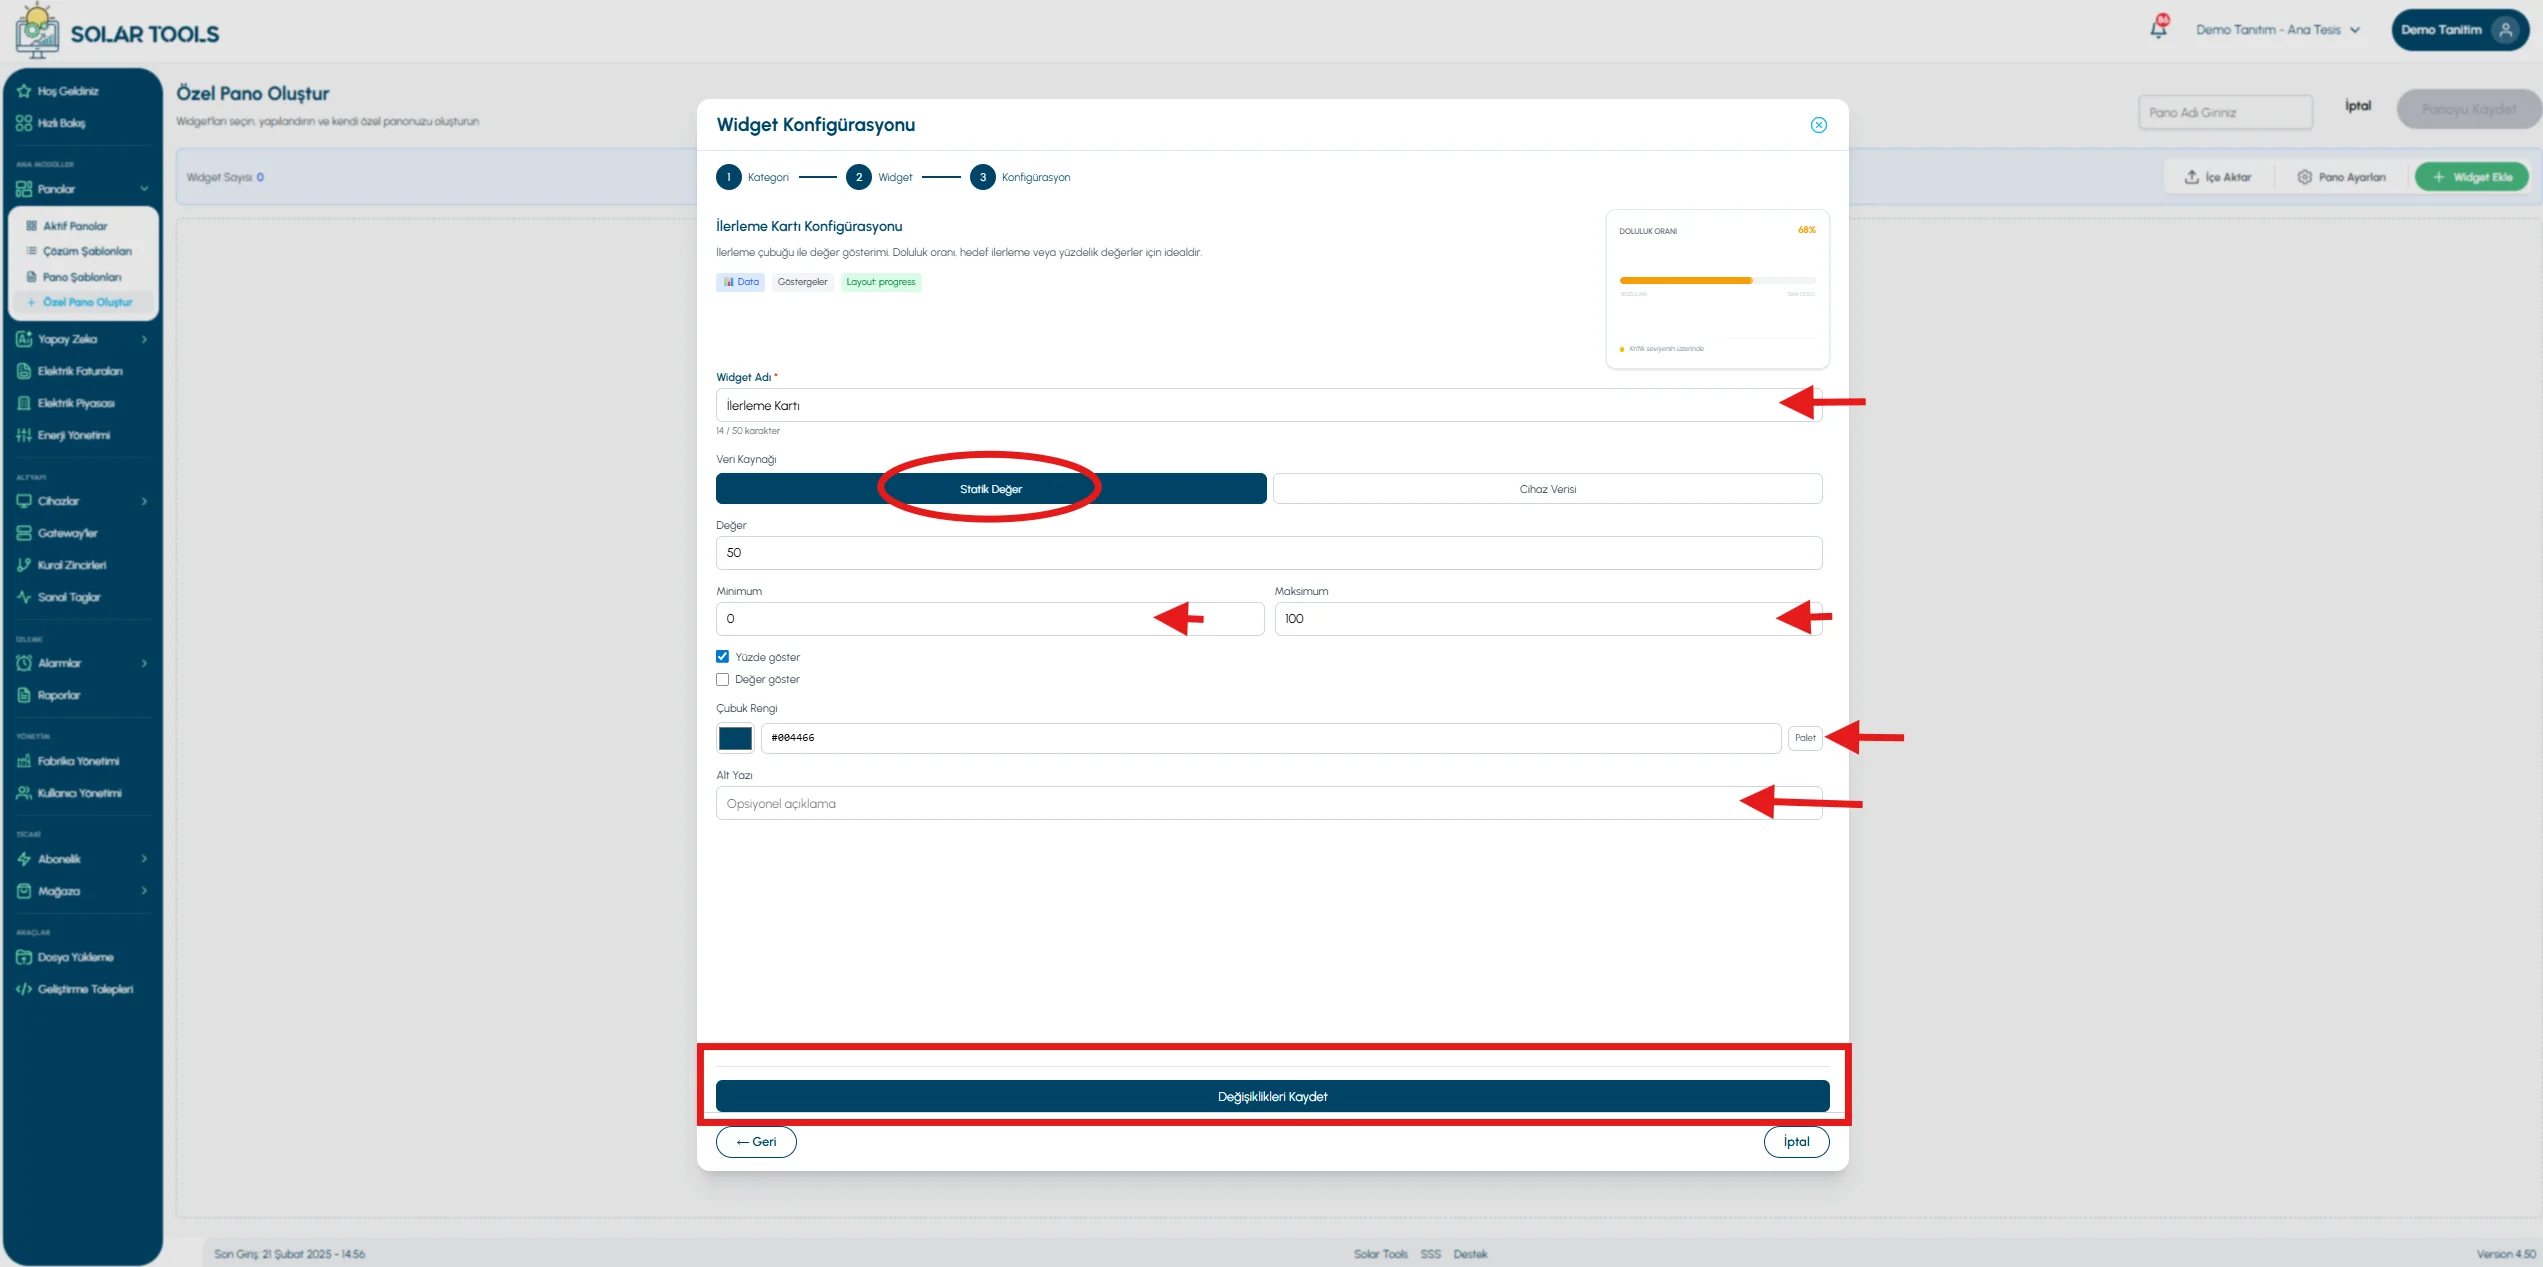The image size is (2543, 1267).
Task: Click the Kural Zincirleri branch icon
Action: [x=24, y=565]
